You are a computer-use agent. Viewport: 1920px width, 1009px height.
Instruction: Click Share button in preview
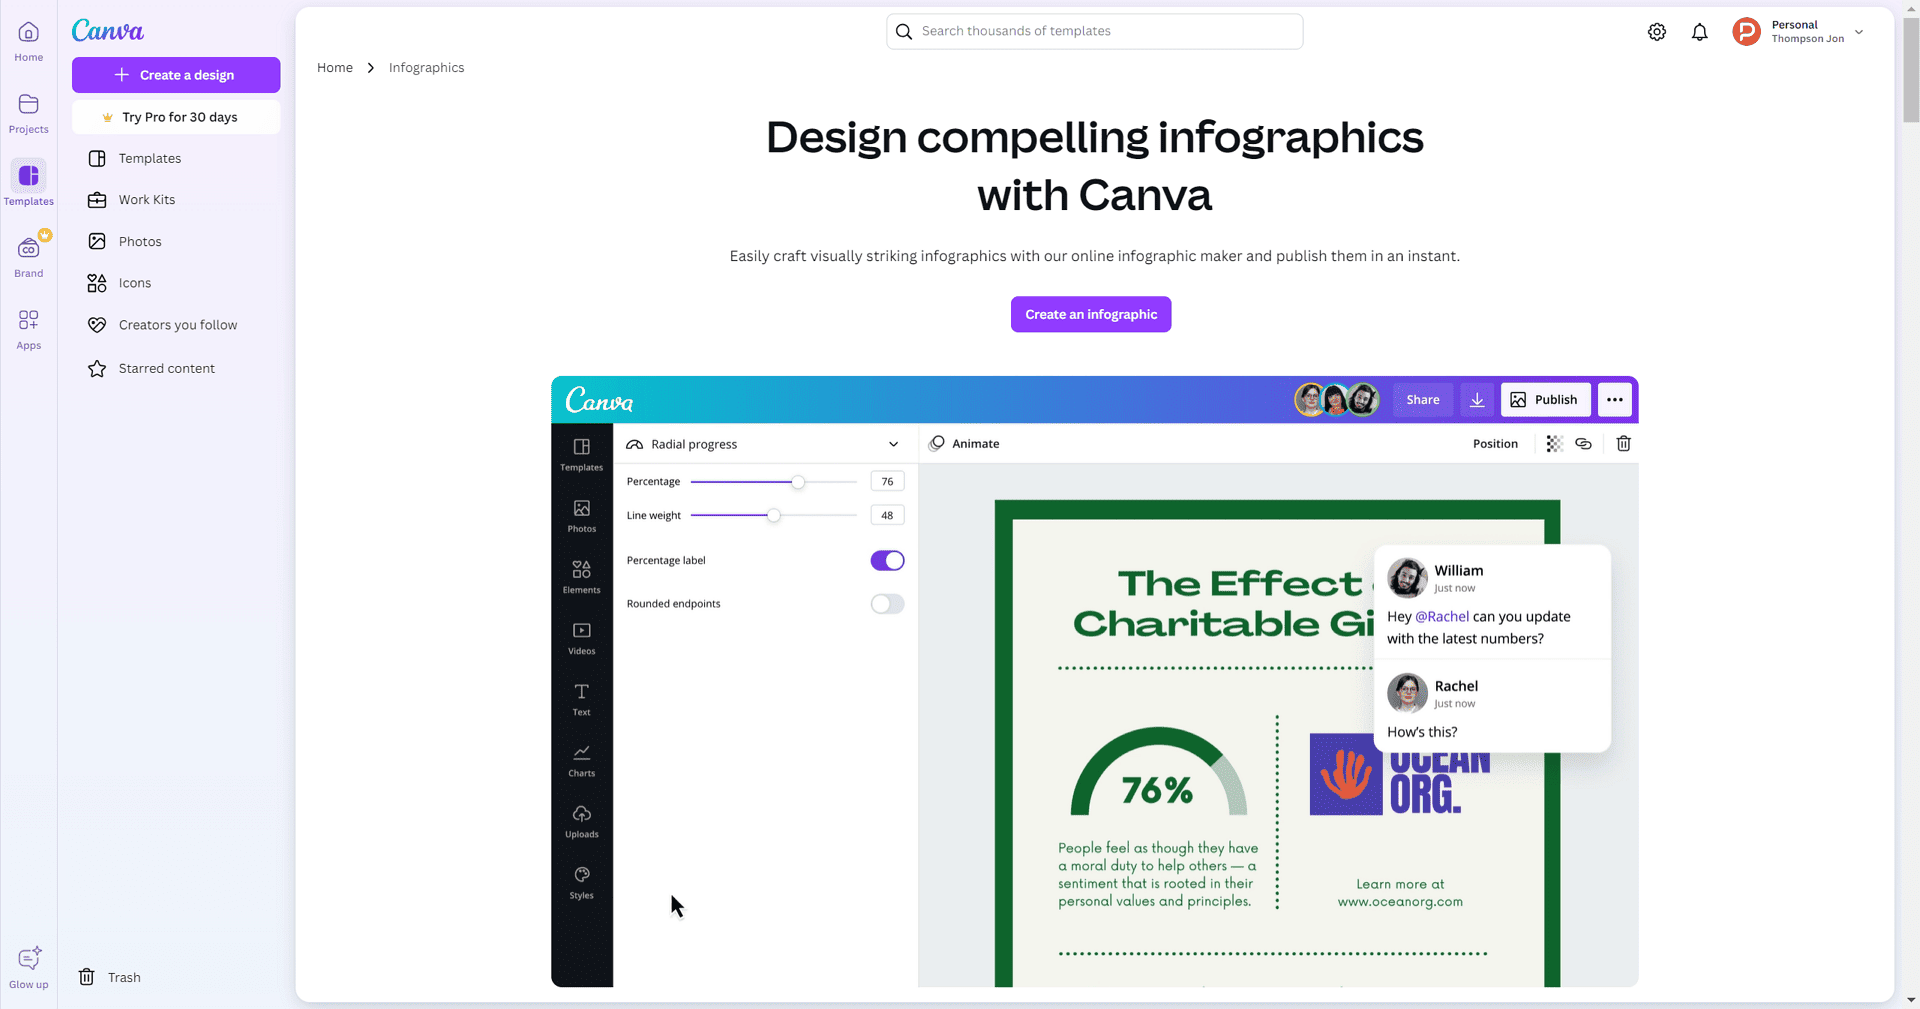1422,400
